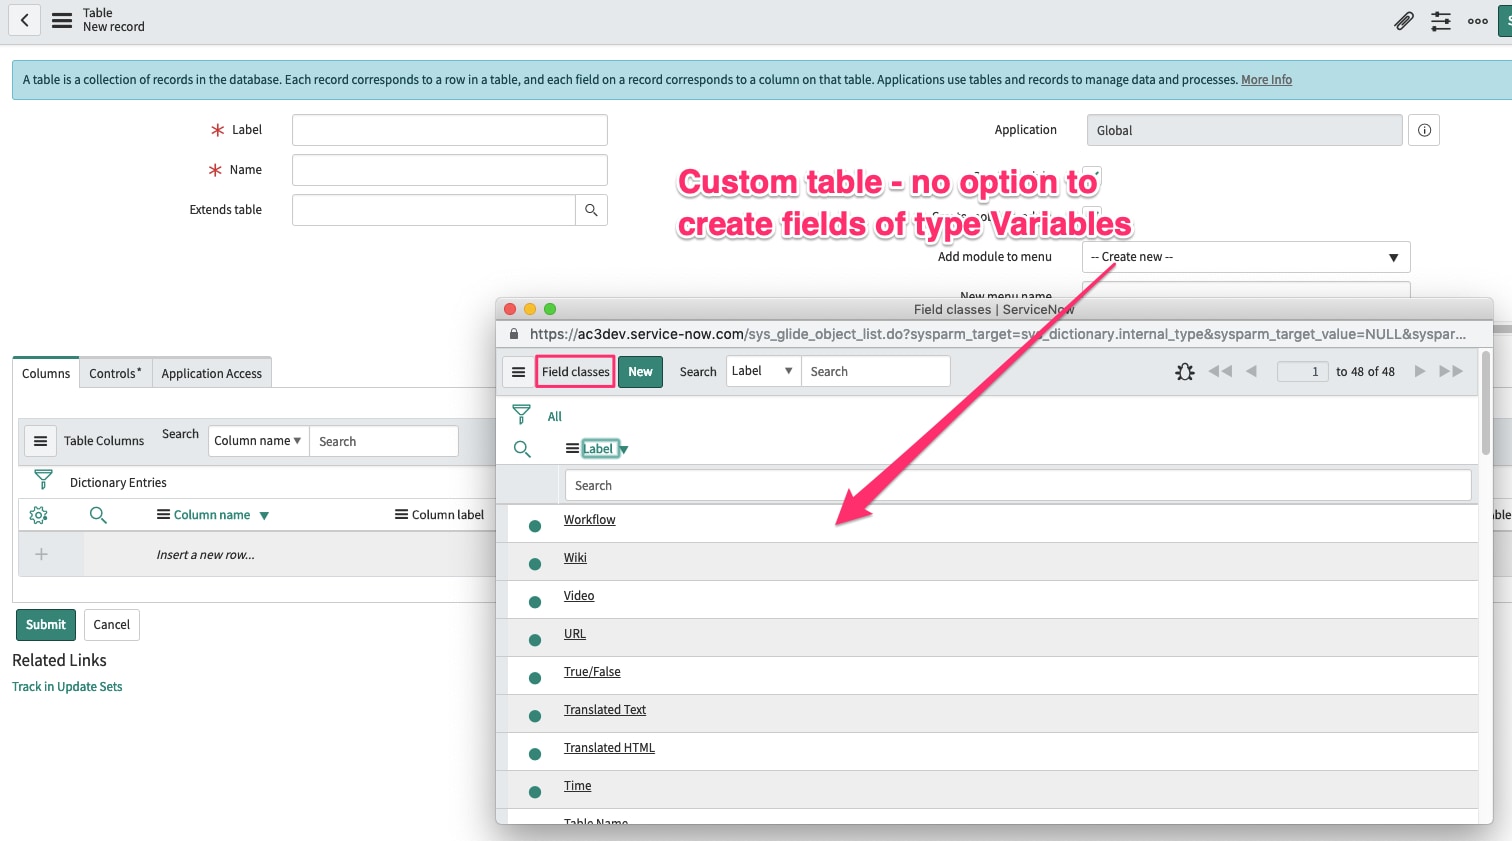Screen dimensions: 1512x841
Task: Open the Table Columns list gear icon
Action: point(38,514)
